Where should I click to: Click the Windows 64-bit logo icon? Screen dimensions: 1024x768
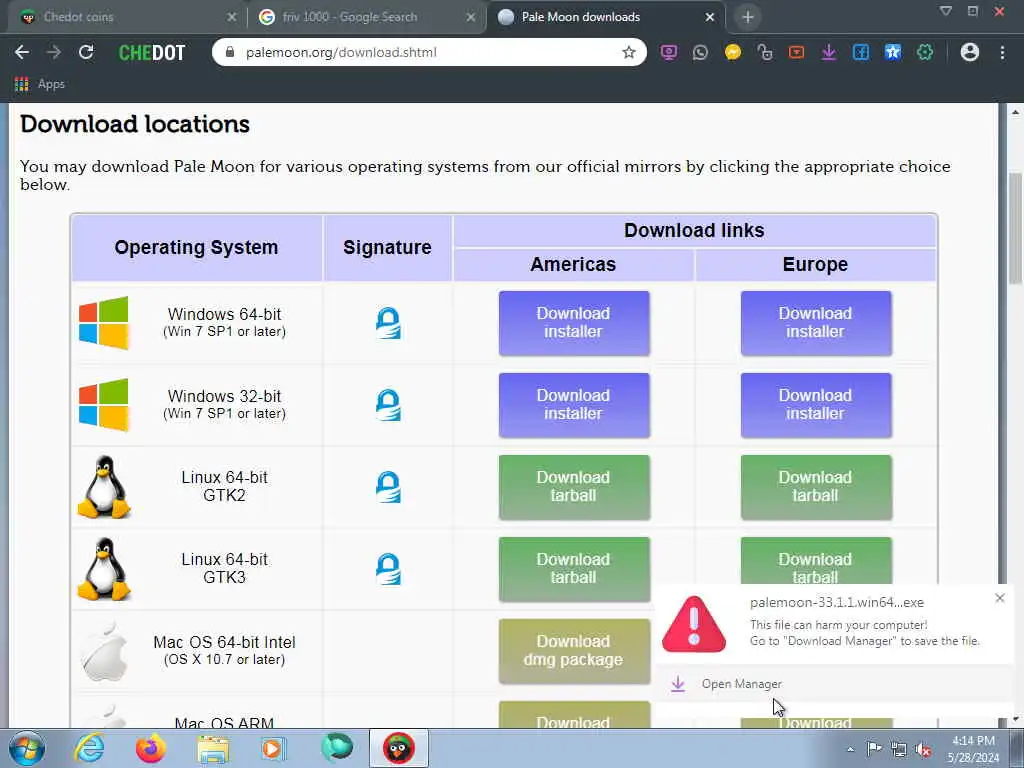[x=104, y=323]
